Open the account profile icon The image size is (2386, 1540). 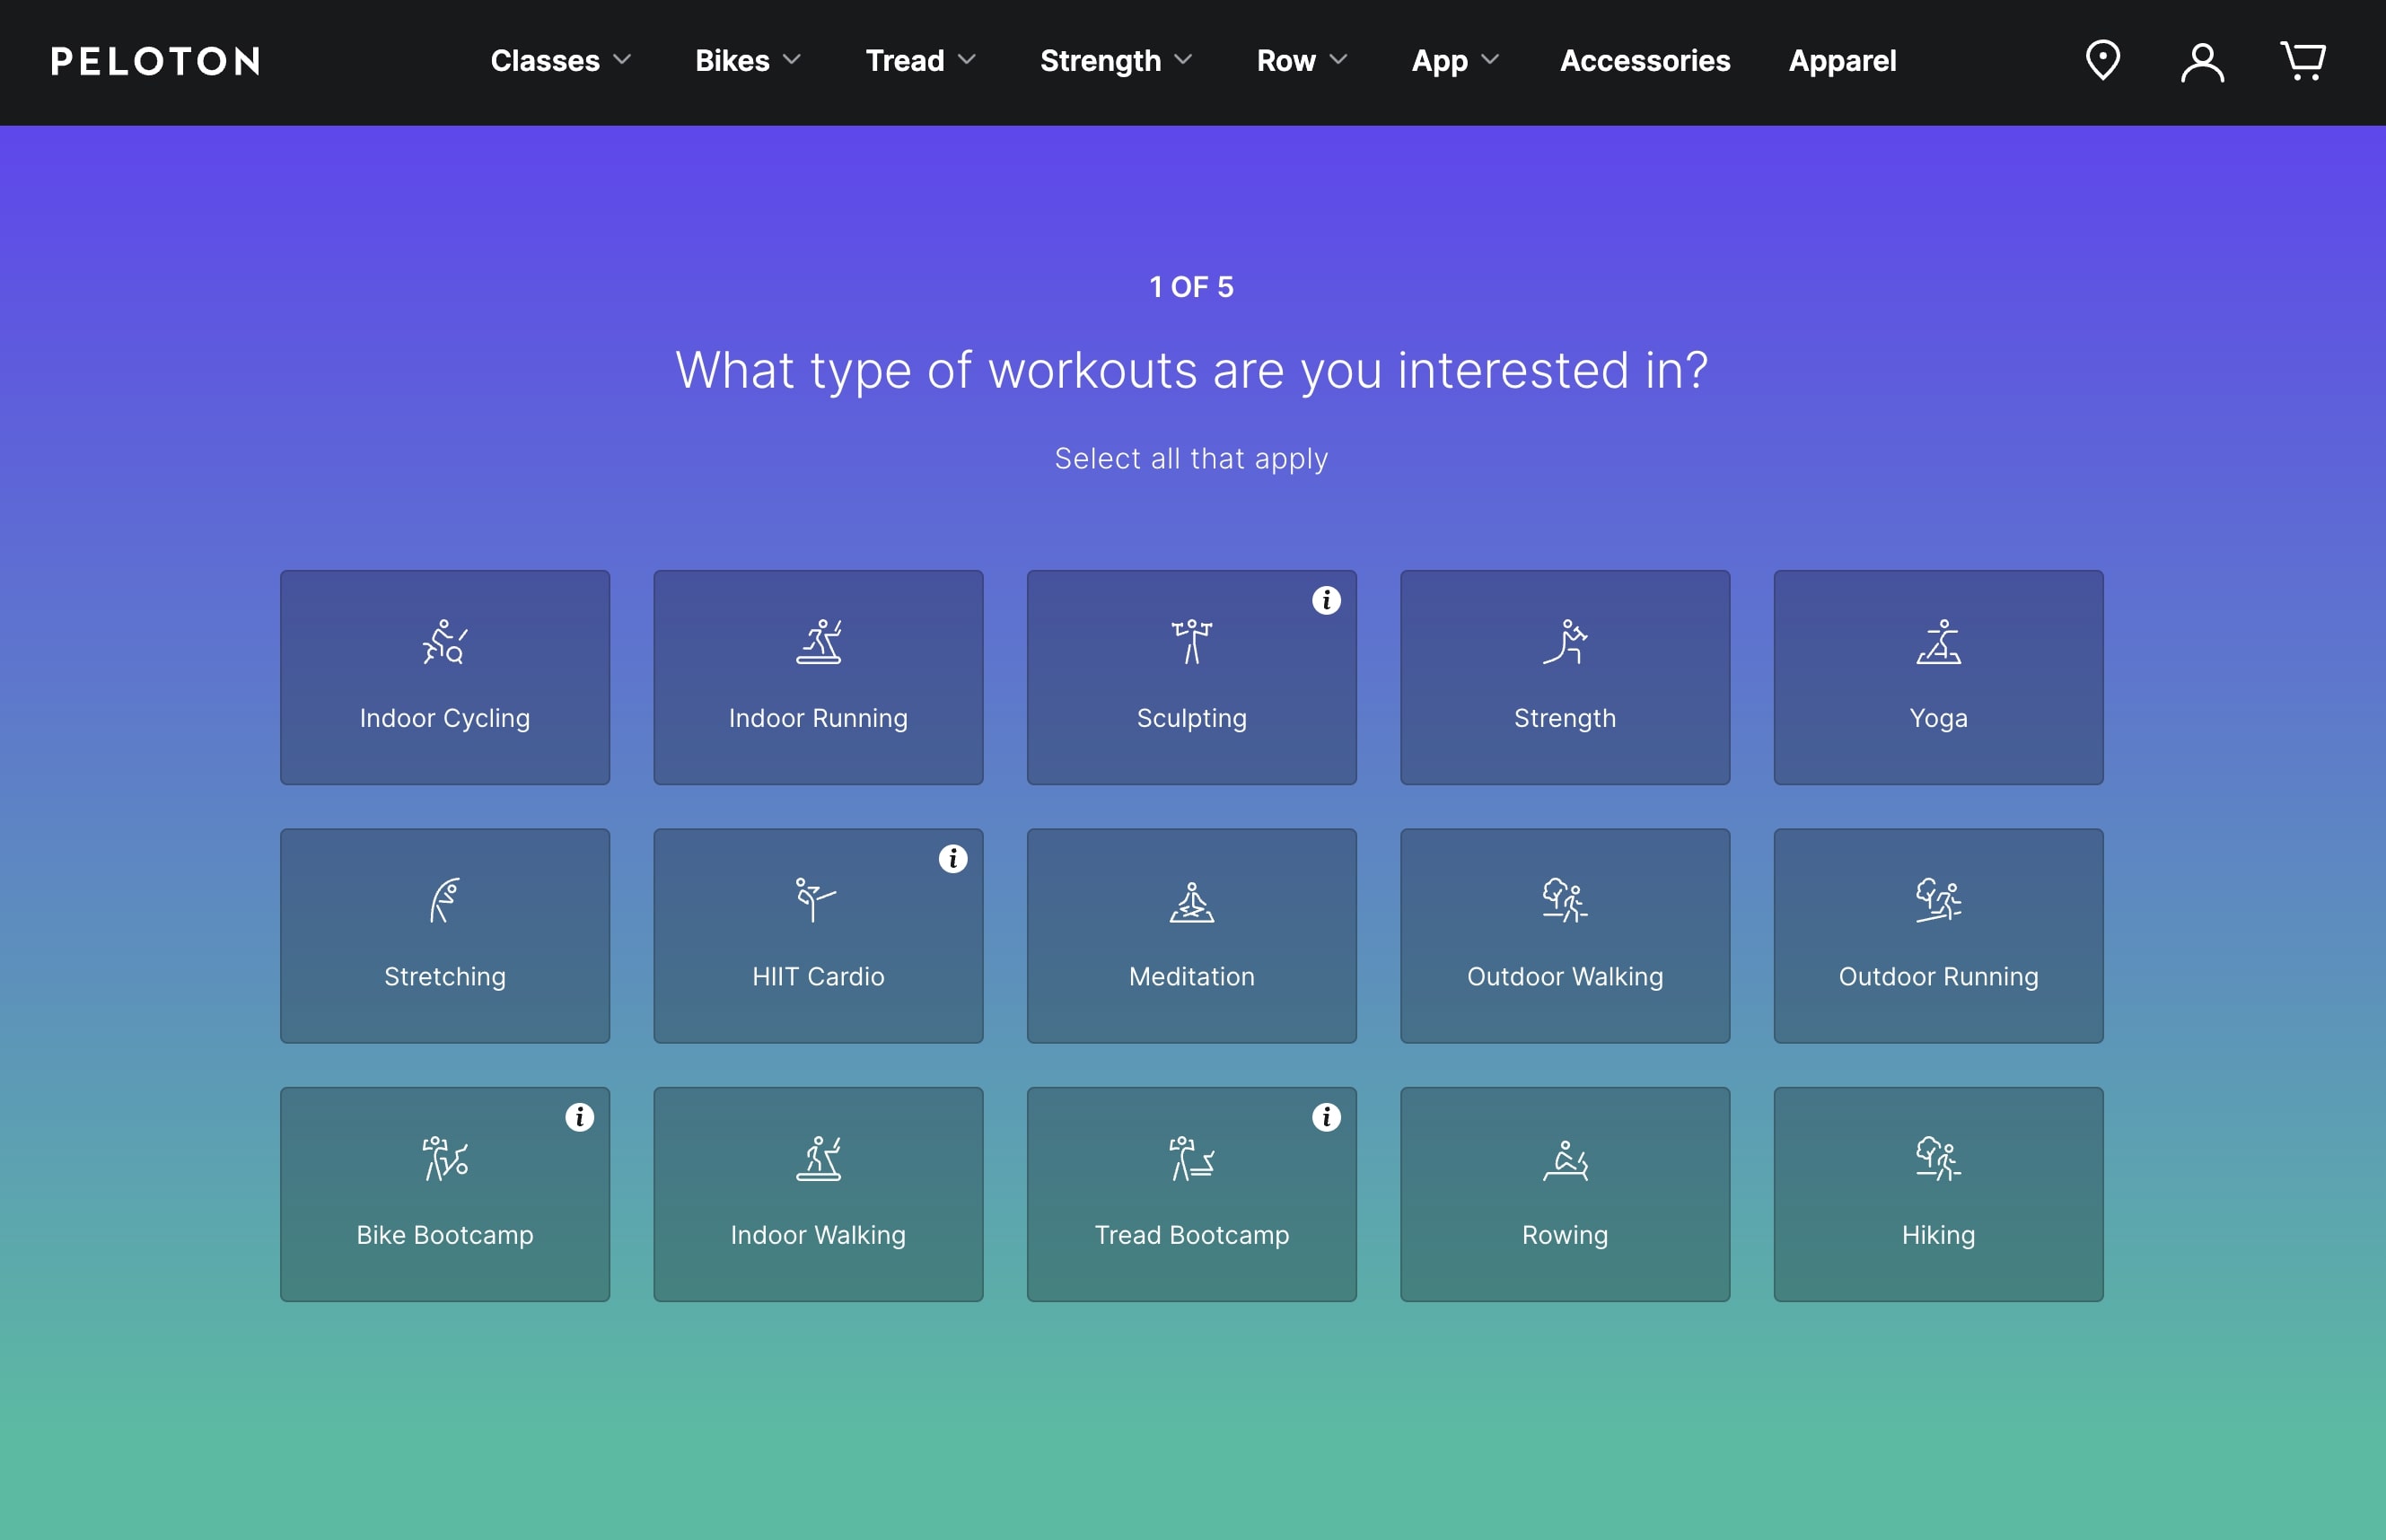2202,62
